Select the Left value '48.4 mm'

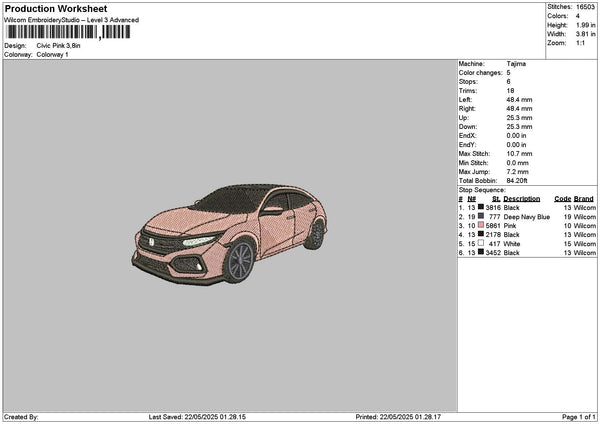point(519,99)
